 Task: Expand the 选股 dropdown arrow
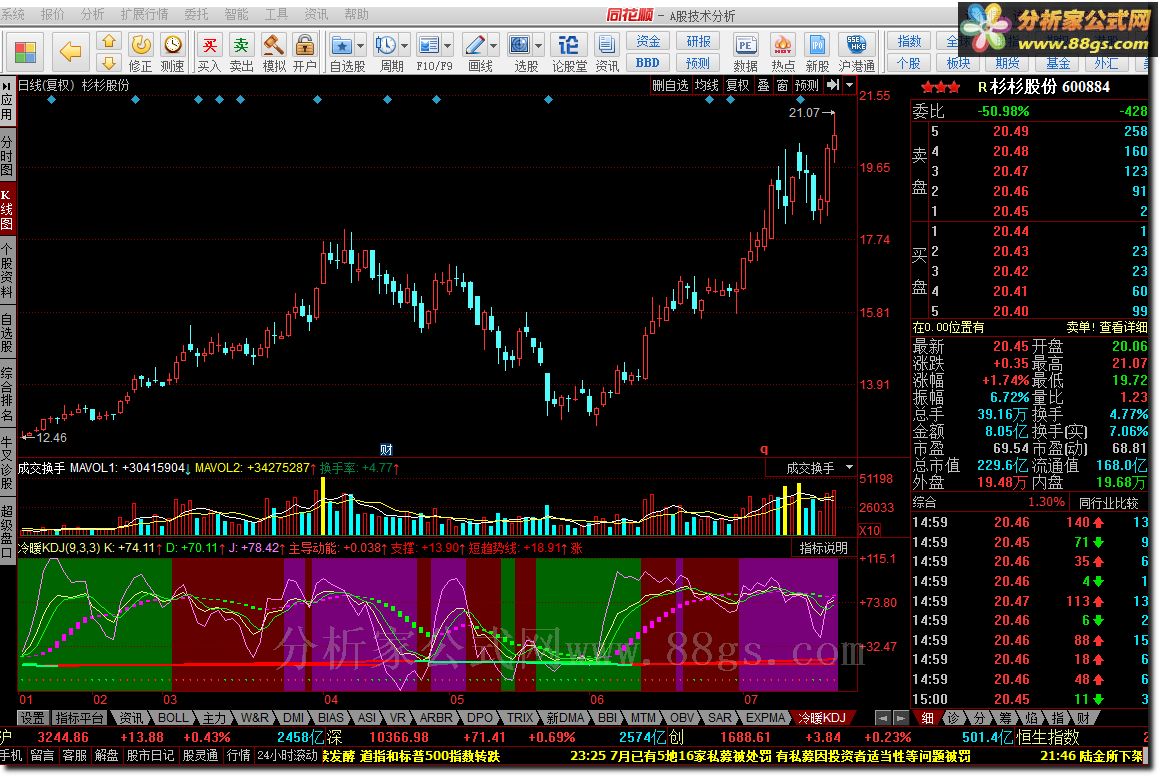539,46
